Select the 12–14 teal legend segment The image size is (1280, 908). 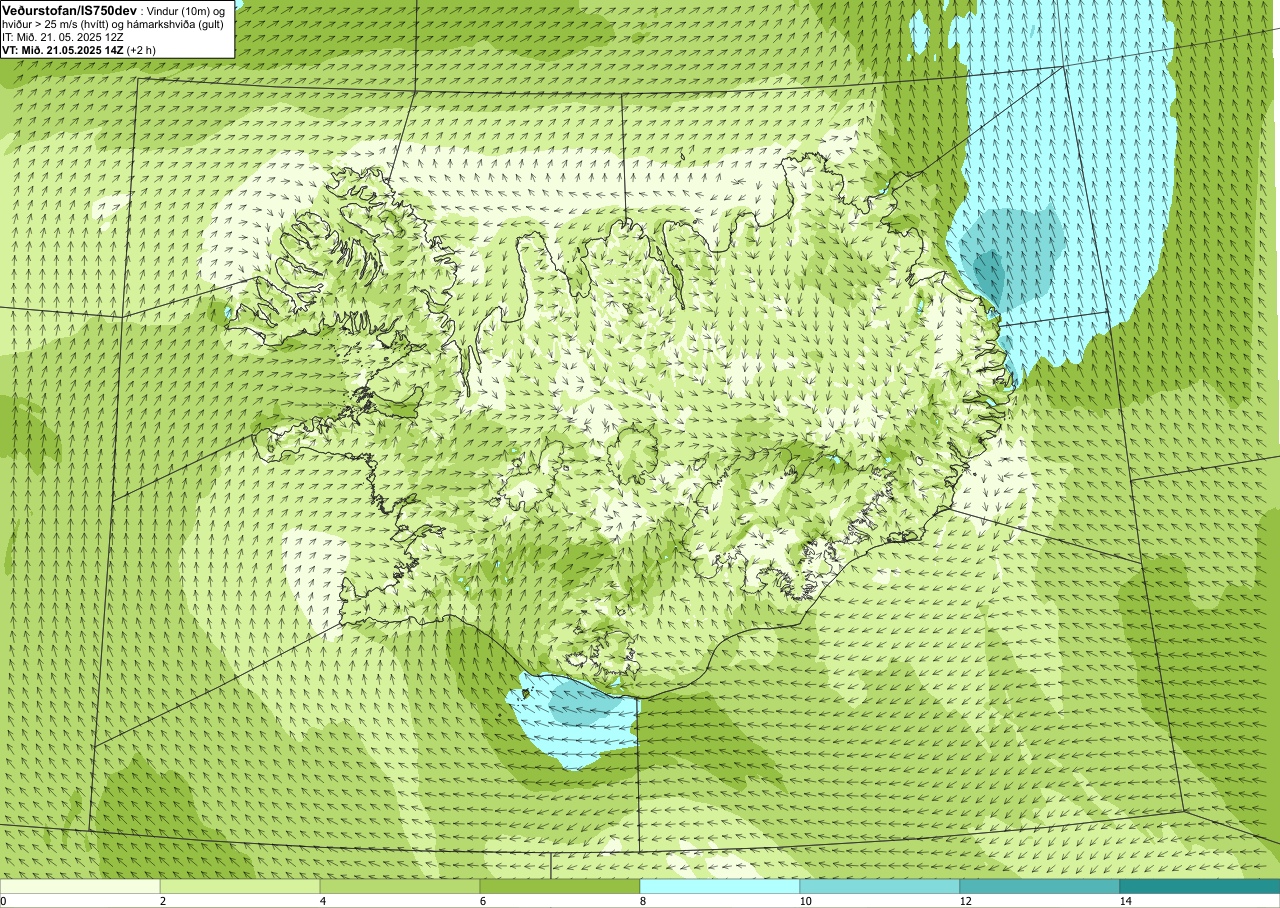tap(1040, 886)
